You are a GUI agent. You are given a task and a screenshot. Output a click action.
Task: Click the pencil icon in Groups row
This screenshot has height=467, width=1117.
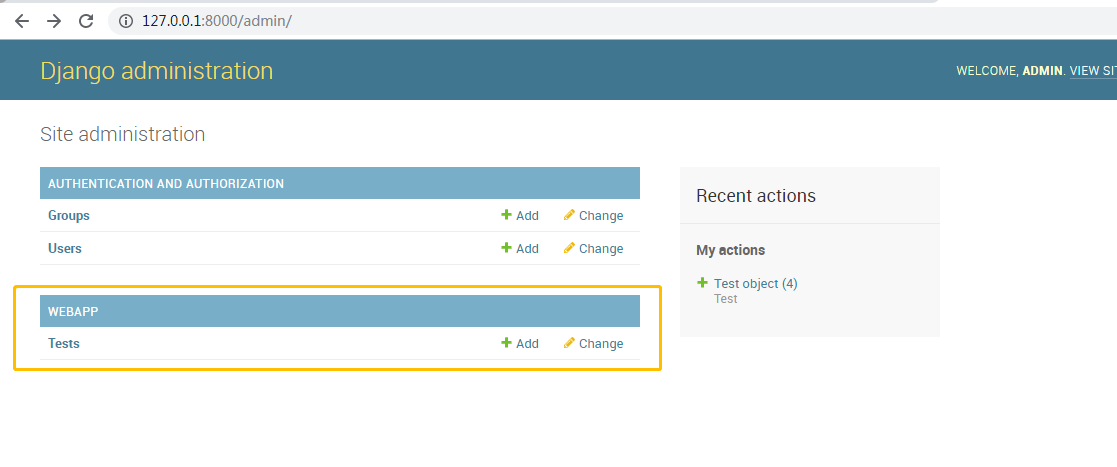(x=569, y=215)
